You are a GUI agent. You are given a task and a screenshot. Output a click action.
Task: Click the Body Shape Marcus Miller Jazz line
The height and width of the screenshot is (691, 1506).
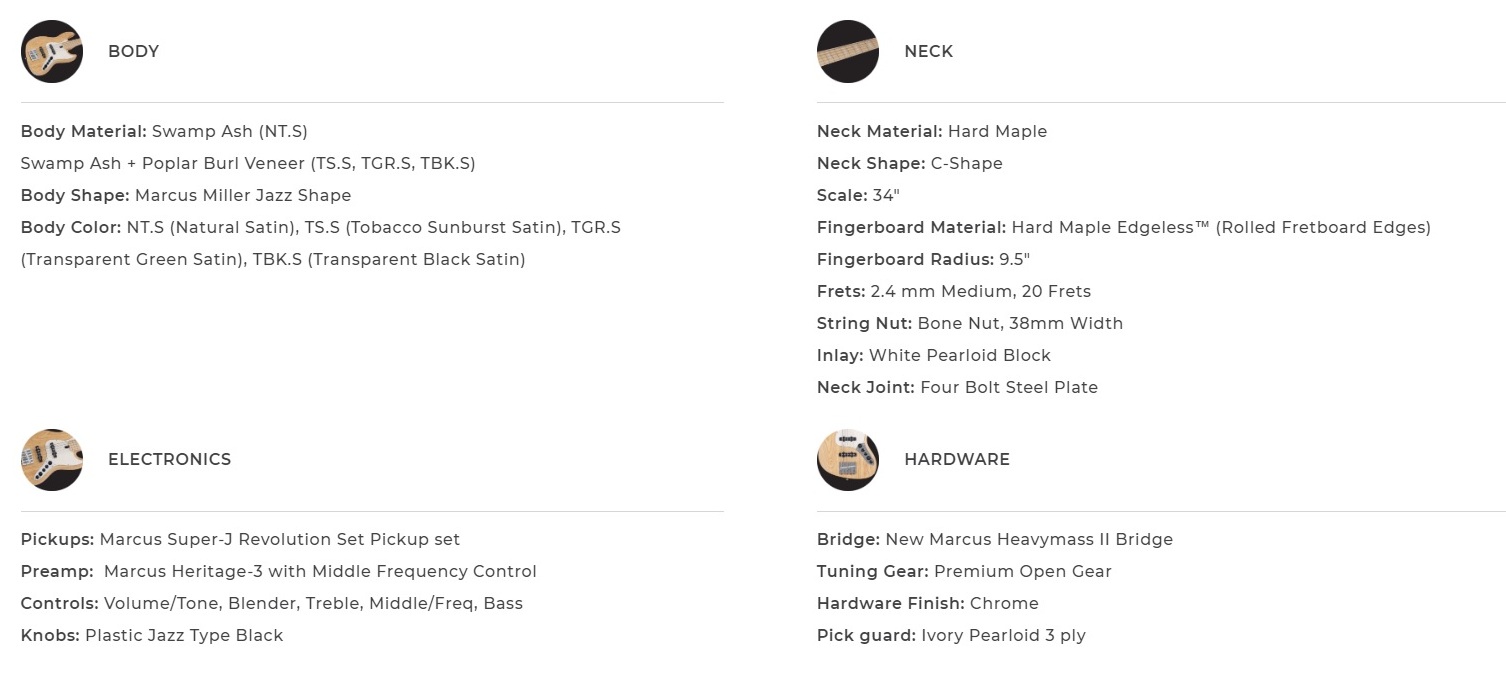coord(186,196)
